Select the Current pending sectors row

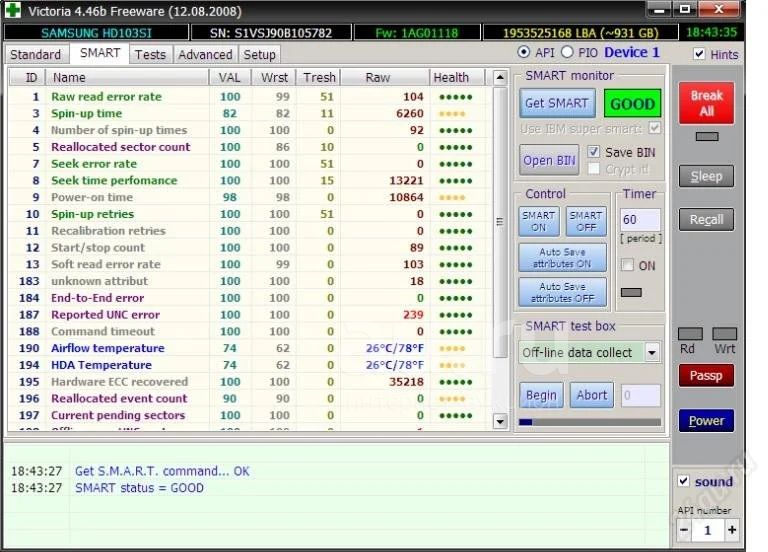[x=249, y=415]
